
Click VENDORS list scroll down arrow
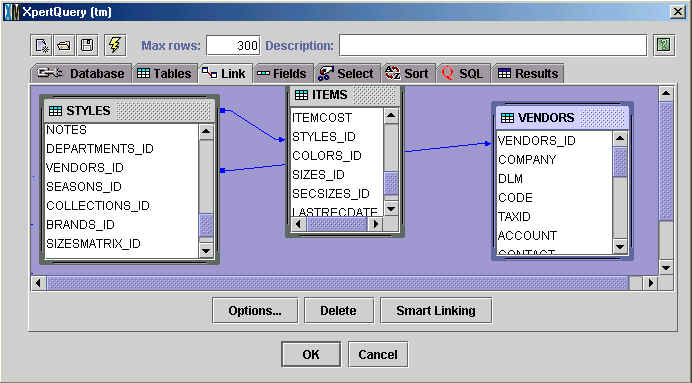tap(620, 247)
